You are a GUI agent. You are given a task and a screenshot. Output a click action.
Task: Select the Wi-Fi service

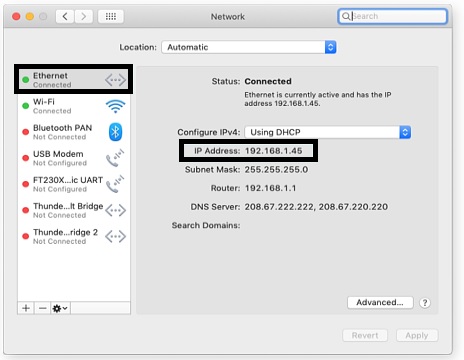[73, 106]
